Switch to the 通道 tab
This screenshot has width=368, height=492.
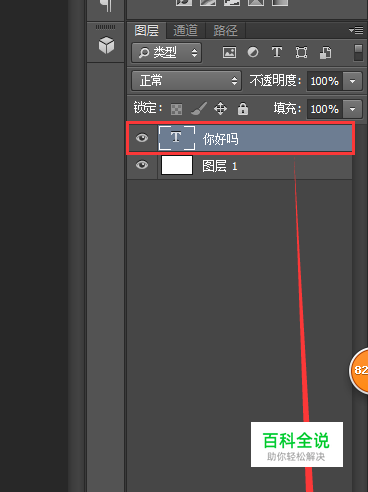(x=186, y=31)
